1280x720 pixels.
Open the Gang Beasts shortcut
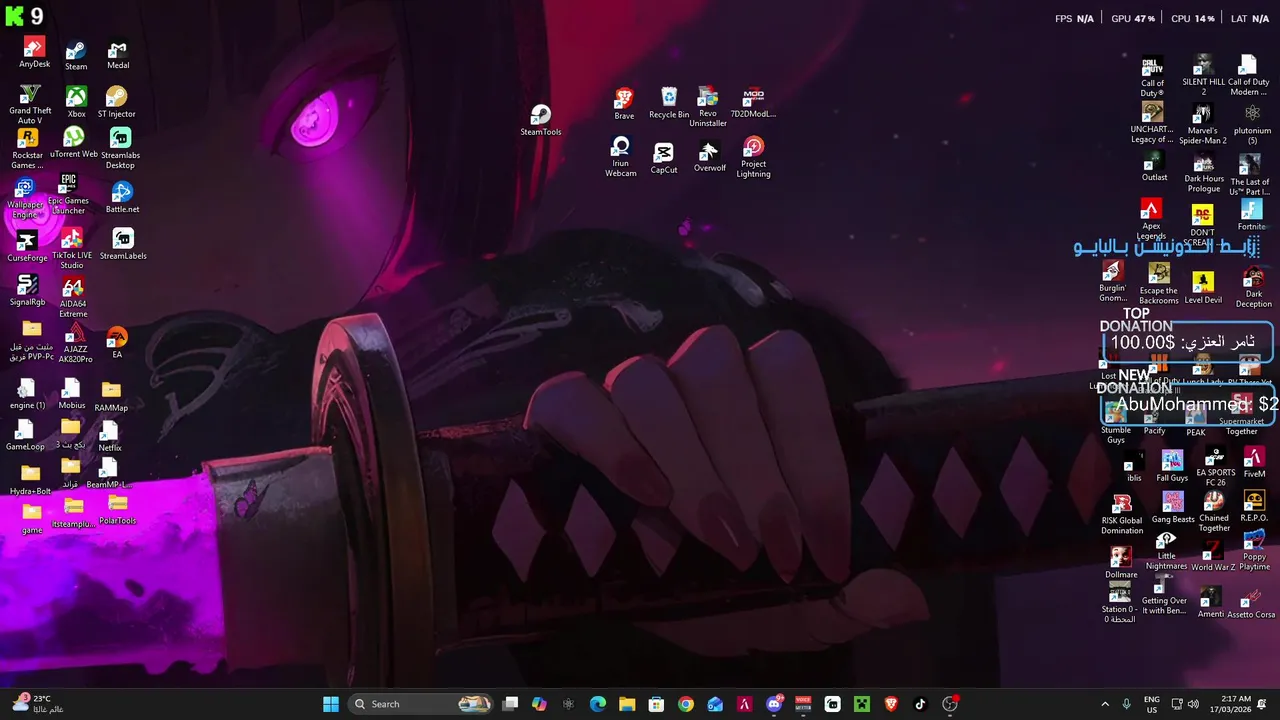pyautogui.click(x=1173, y=508)
